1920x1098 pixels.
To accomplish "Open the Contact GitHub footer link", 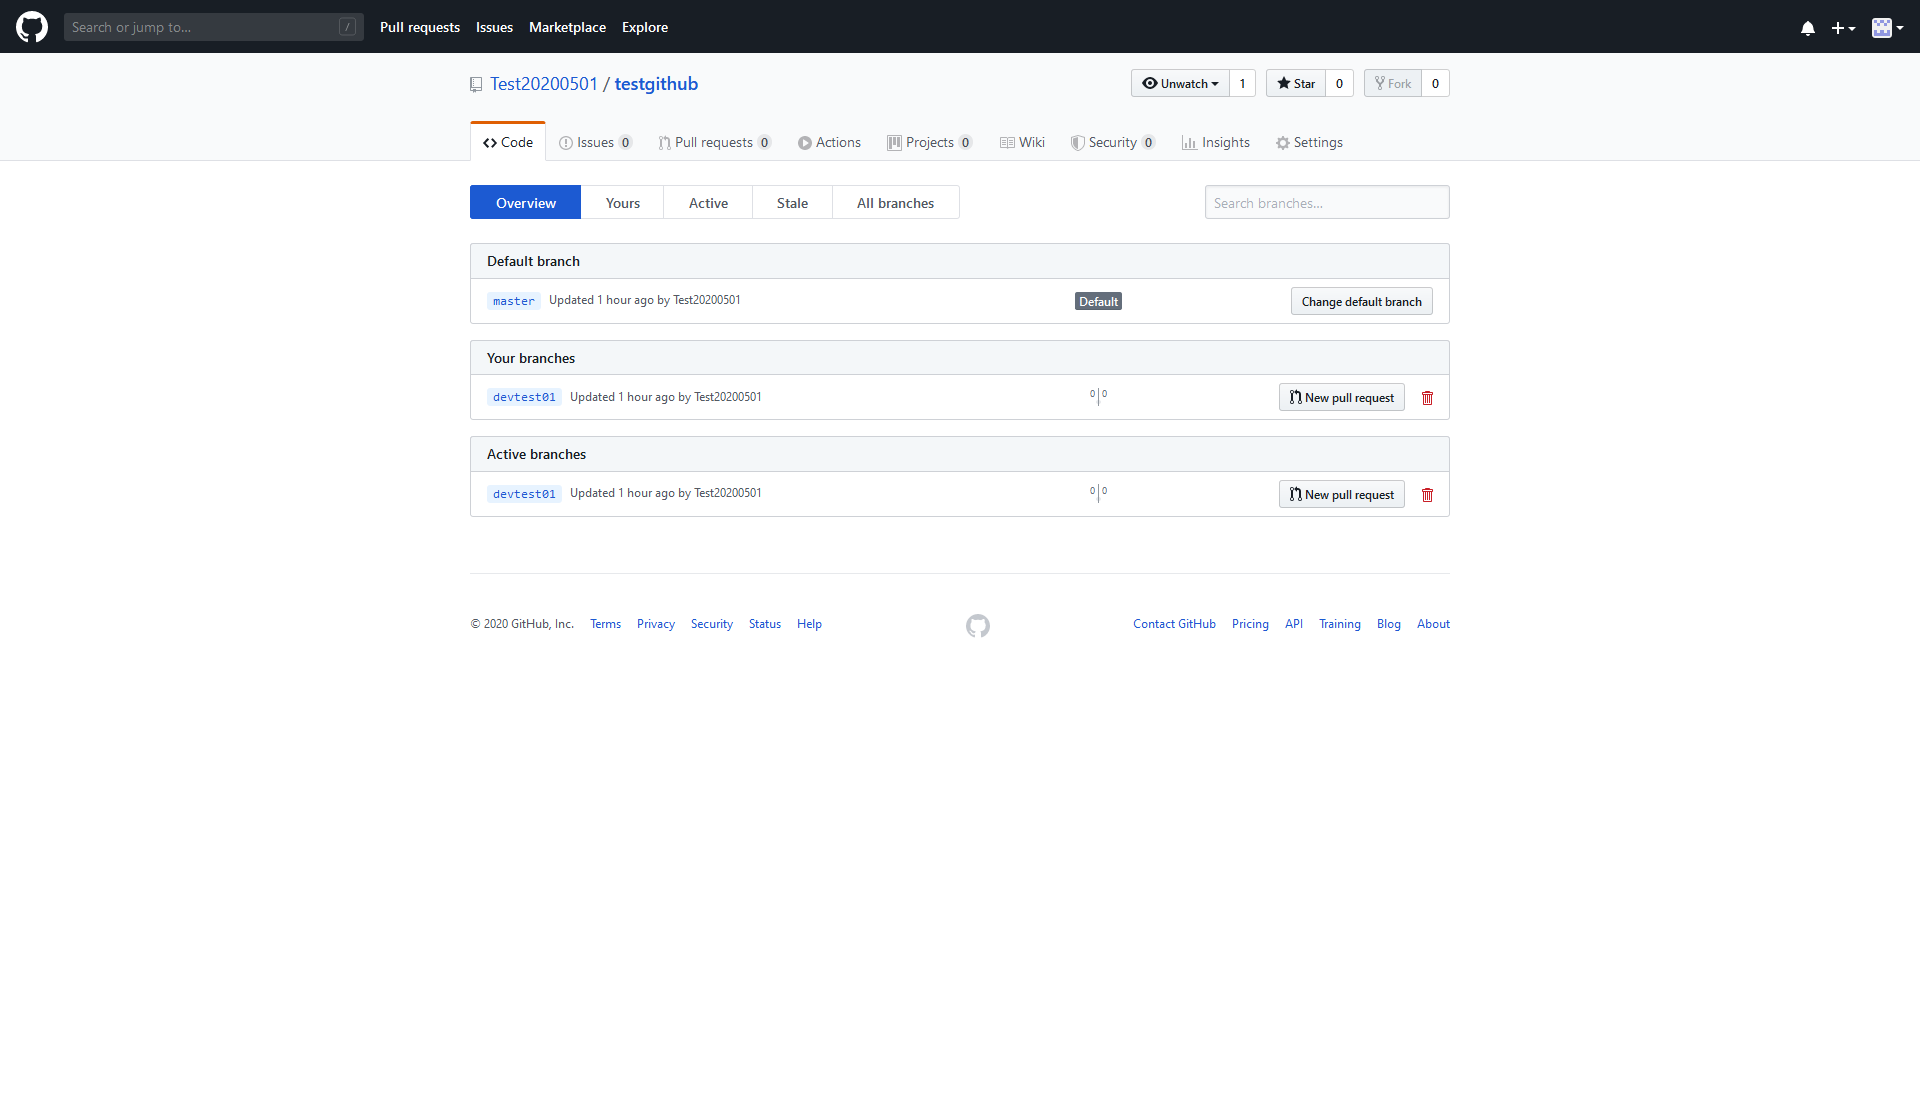I will 1174,624.
